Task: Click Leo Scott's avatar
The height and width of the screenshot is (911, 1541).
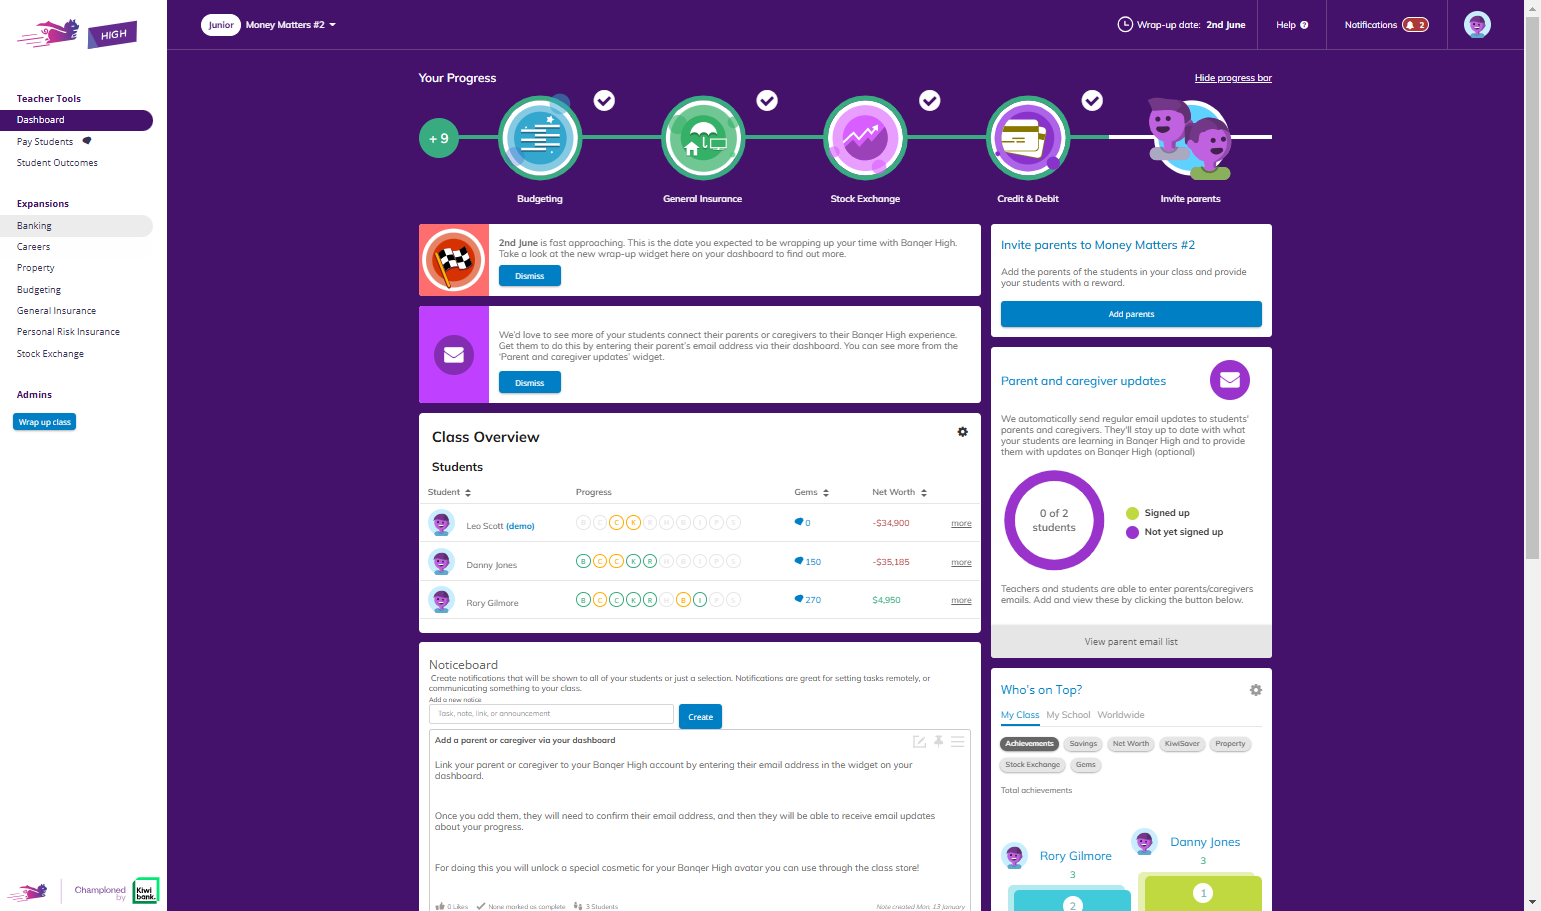Action: [x=441, y=523]
